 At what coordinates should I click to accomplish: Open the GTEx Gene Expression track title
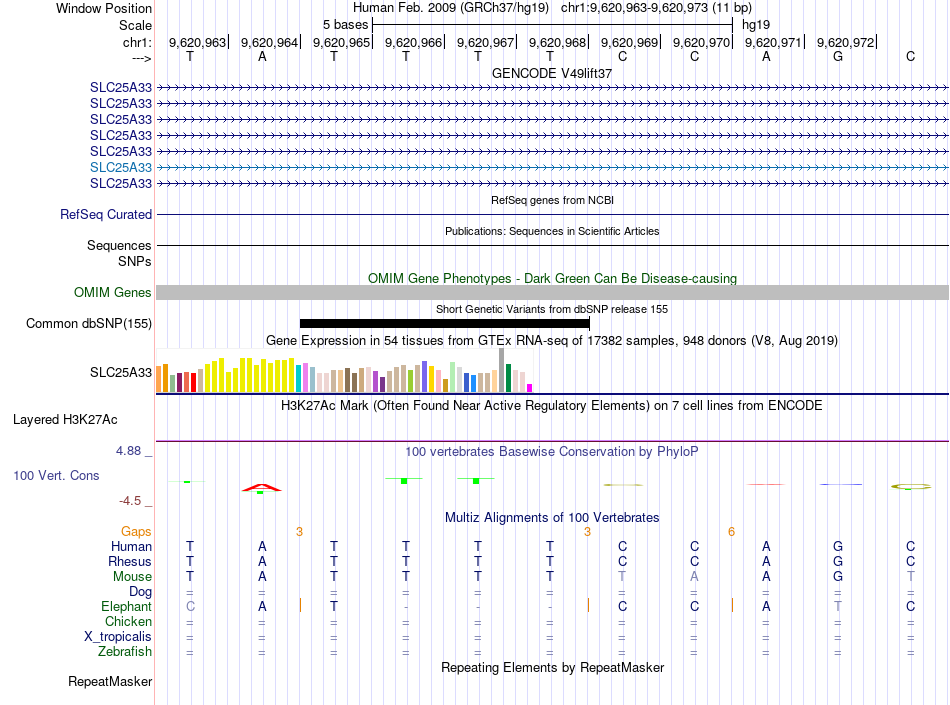(552, 340)
